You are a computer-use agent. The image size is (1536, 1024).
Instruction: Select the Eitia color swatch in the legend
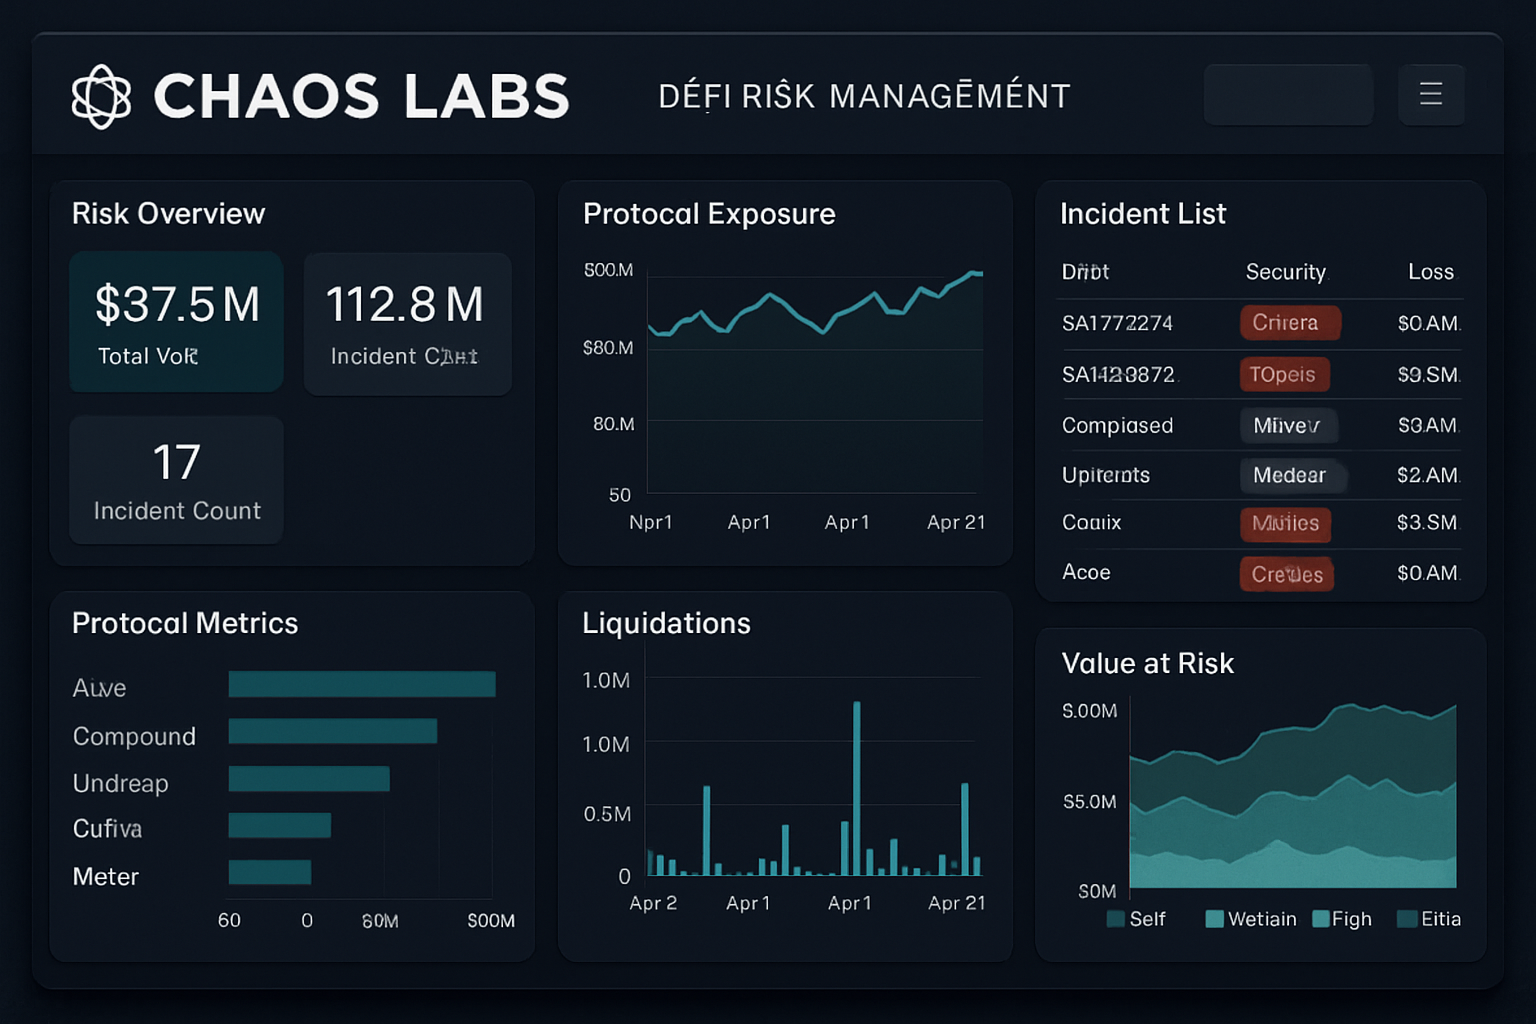(1407, 918)
